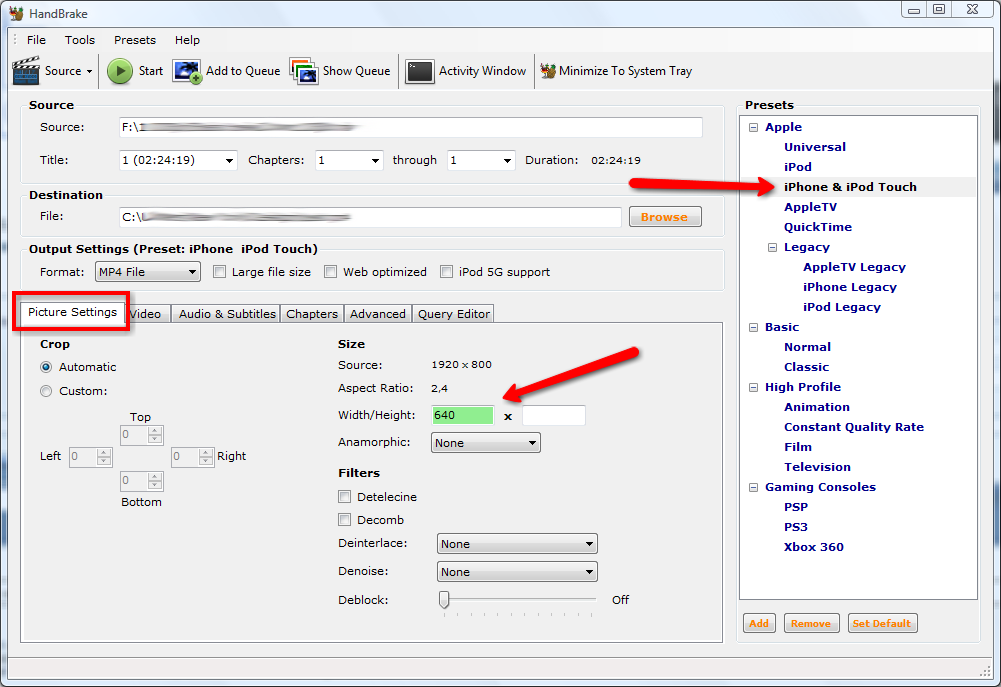Click the Deblock slider handle
Image resolution: width=1001 pixels, height=687 pixels.
tap(444, 600)
